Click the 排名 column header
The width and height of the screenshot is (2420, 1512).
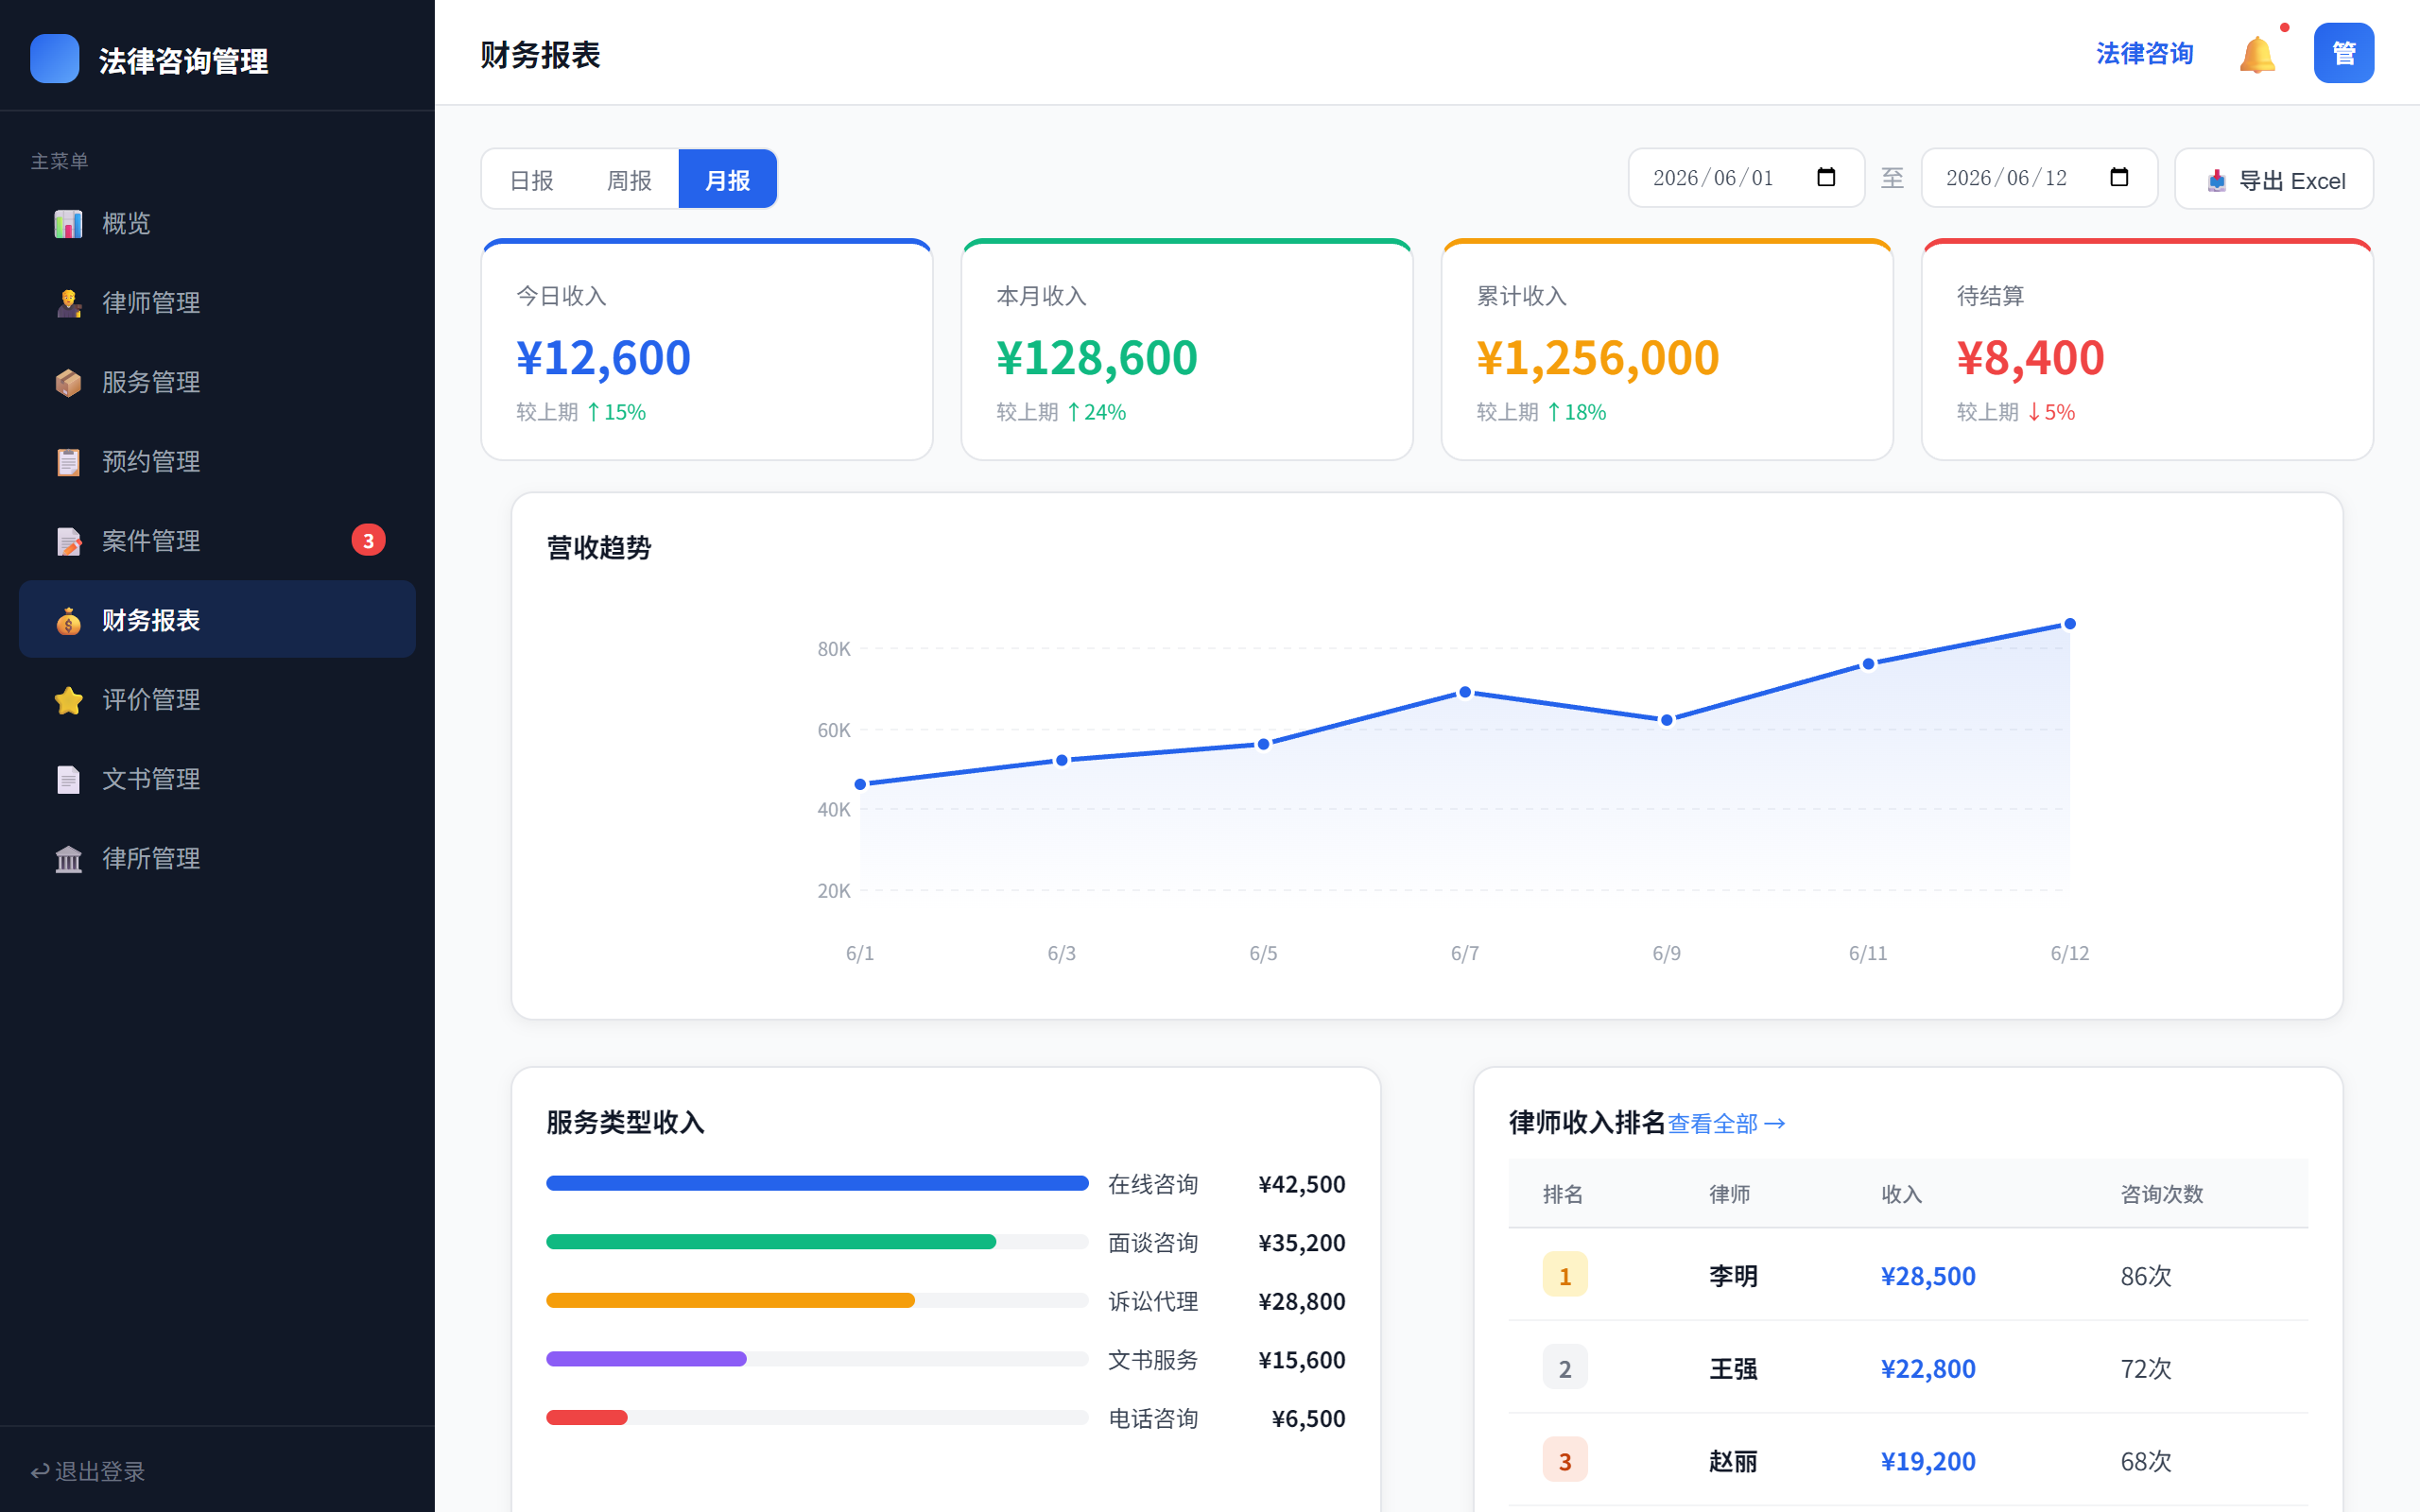(1563, 1194)
